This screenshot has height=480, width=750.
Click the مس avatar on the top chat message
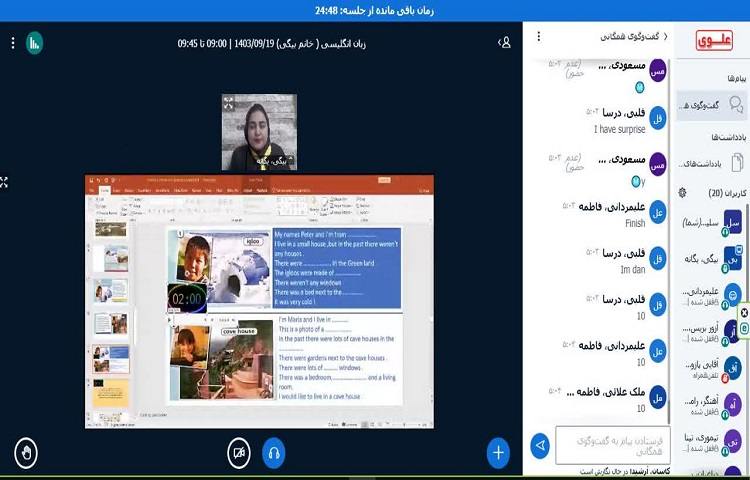click(x=658, y=70)
